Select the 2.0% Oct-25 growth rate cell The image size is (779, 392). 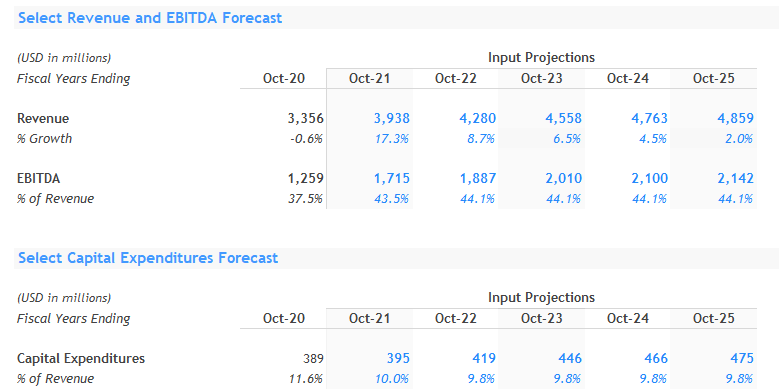click(739, 139)
